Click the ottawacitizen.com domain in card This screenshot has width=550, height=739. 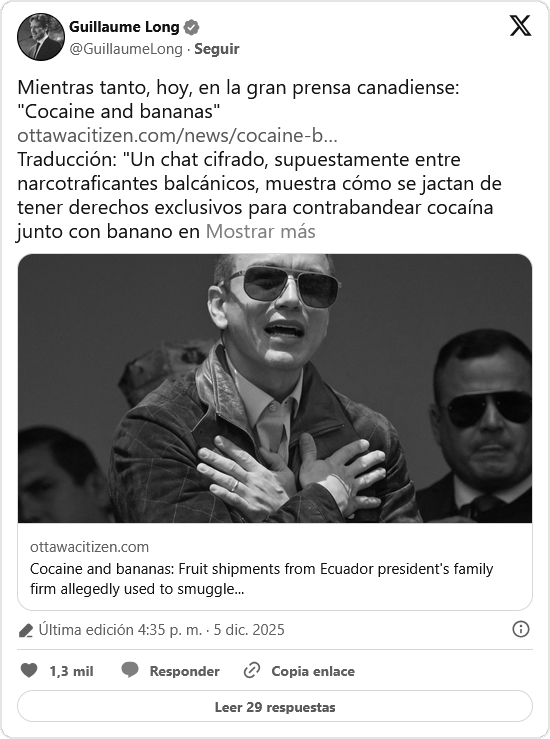coord(90,547)
